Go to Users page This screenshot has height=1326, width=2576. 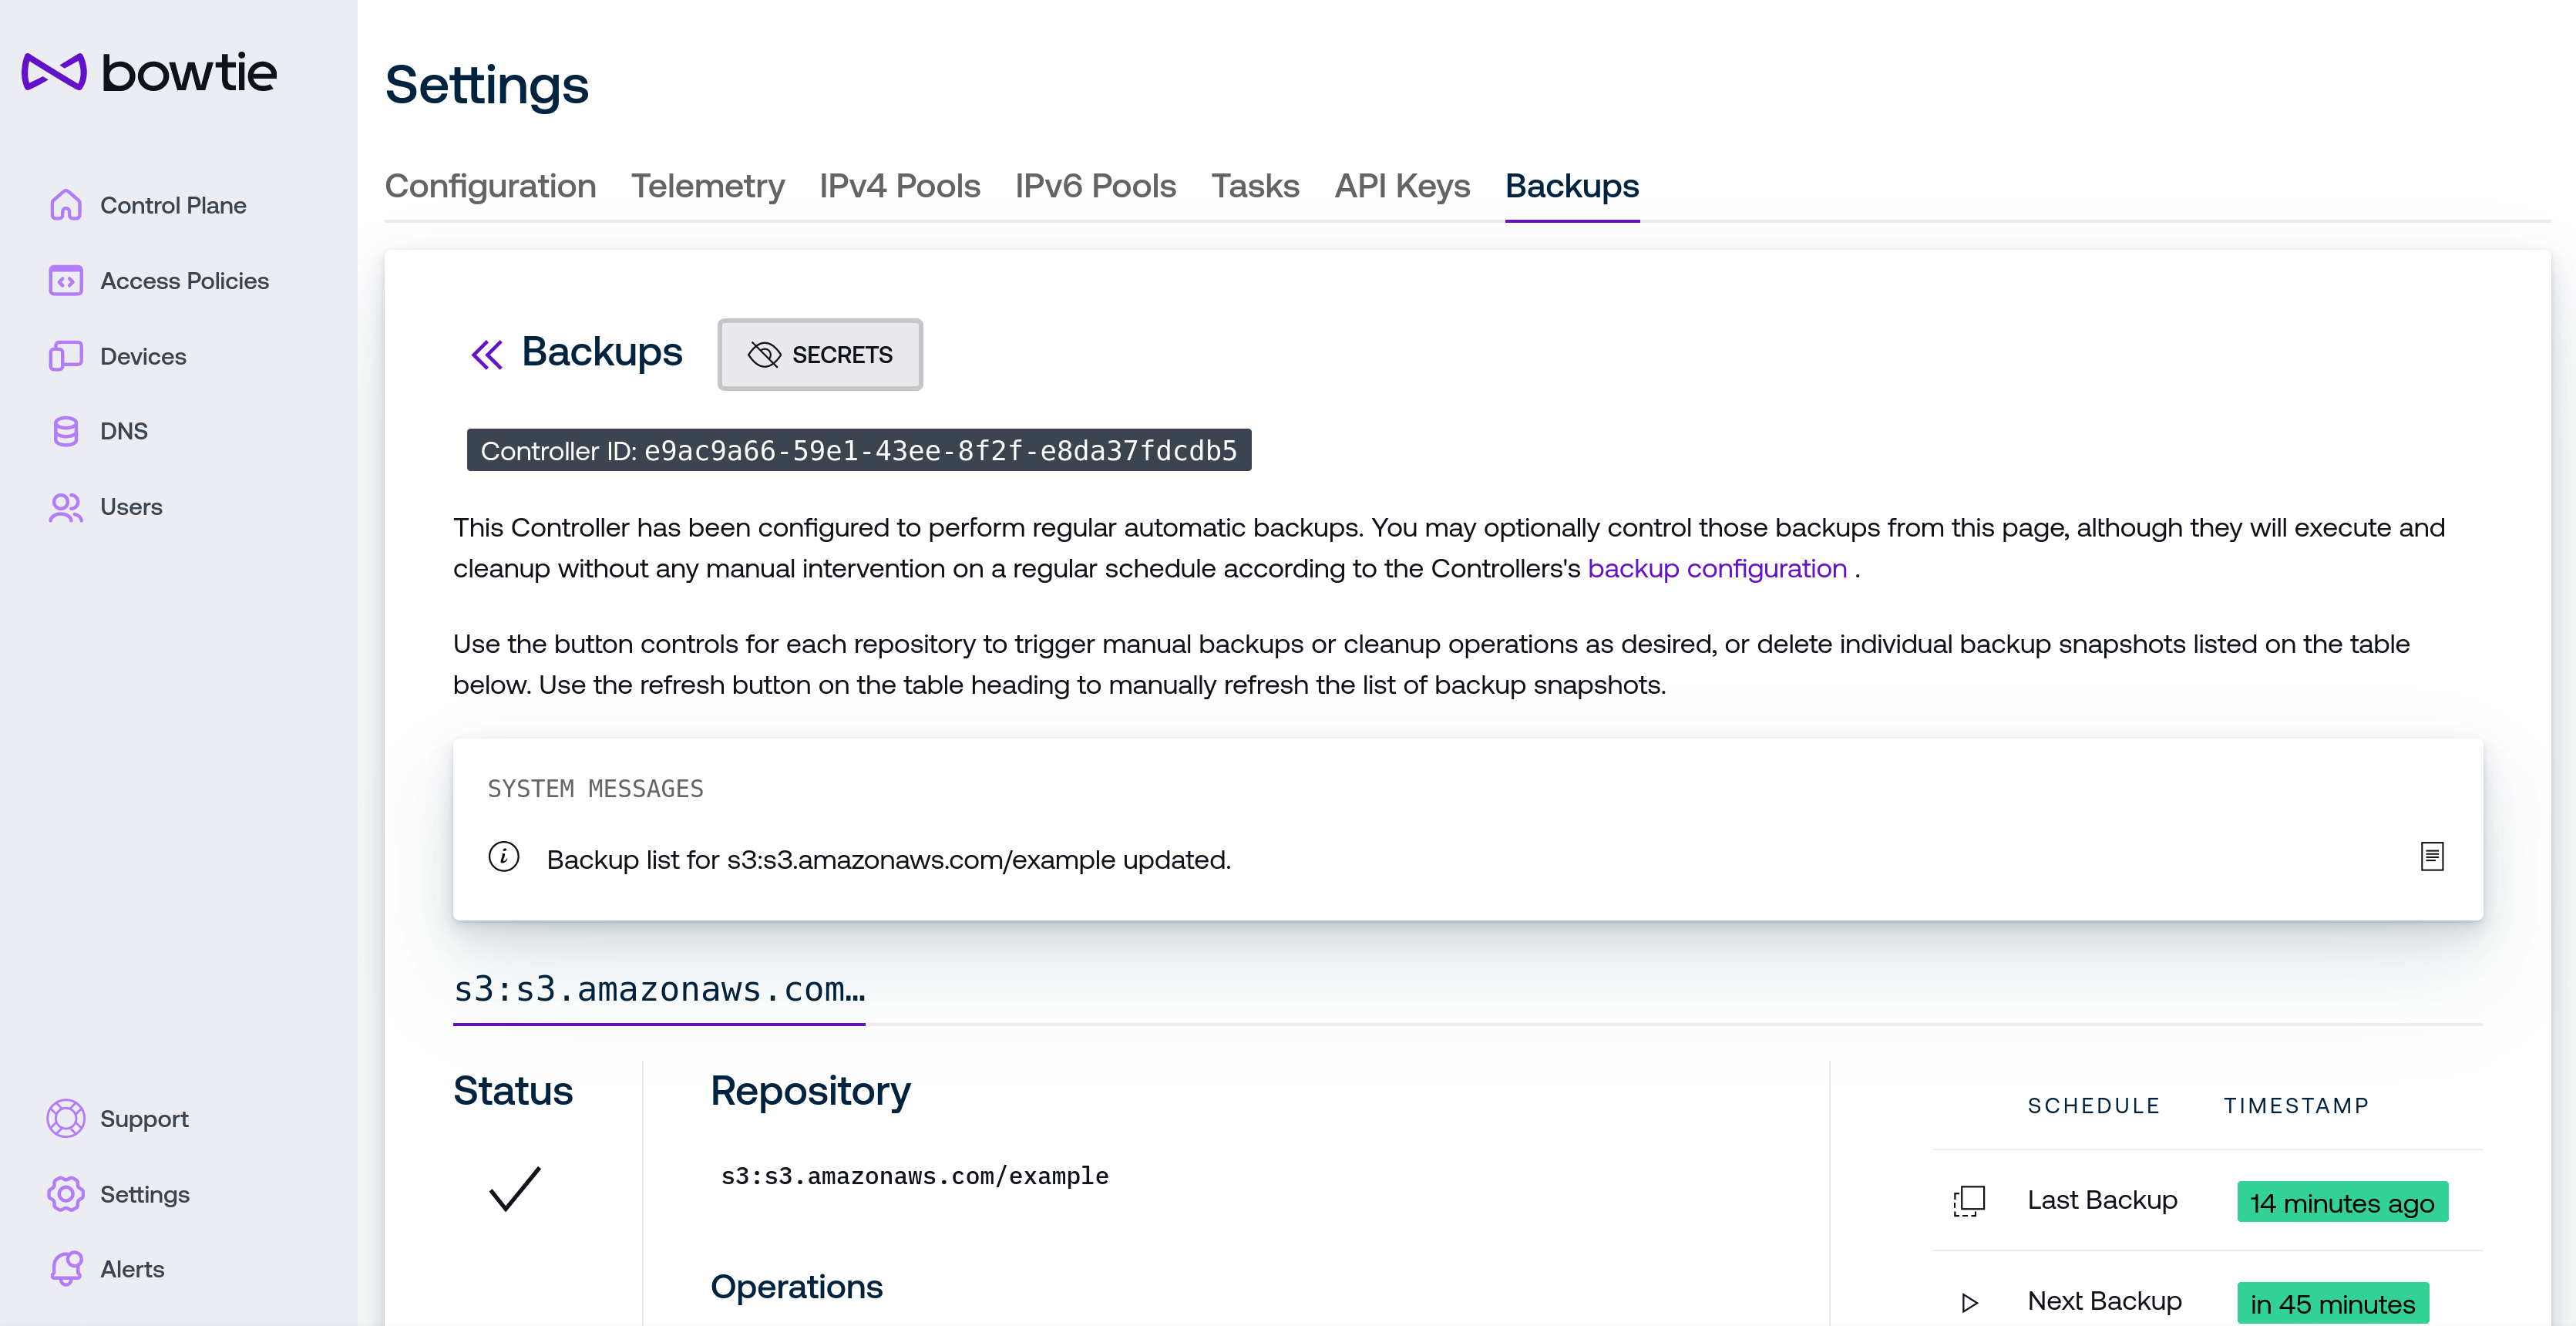(131, 507)
